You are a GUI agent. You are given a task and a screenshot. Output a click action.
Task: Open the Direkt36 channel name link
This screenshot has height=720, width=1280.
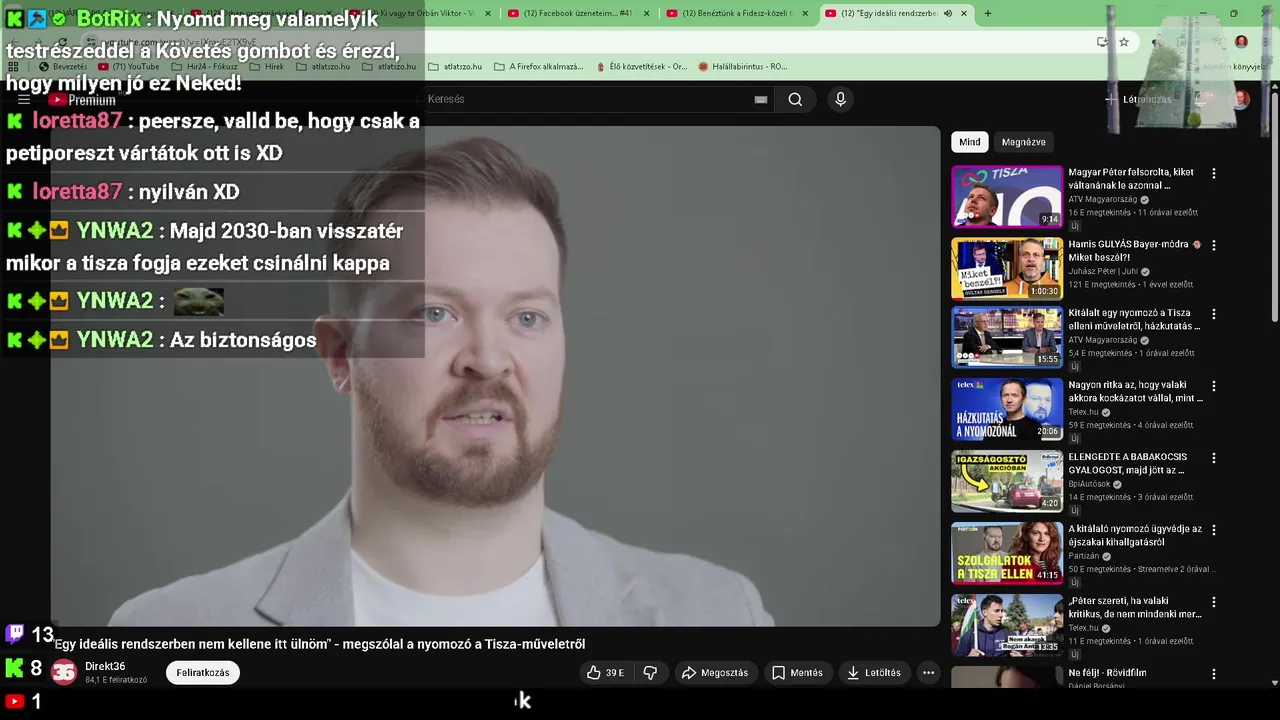tap(105, 667)
